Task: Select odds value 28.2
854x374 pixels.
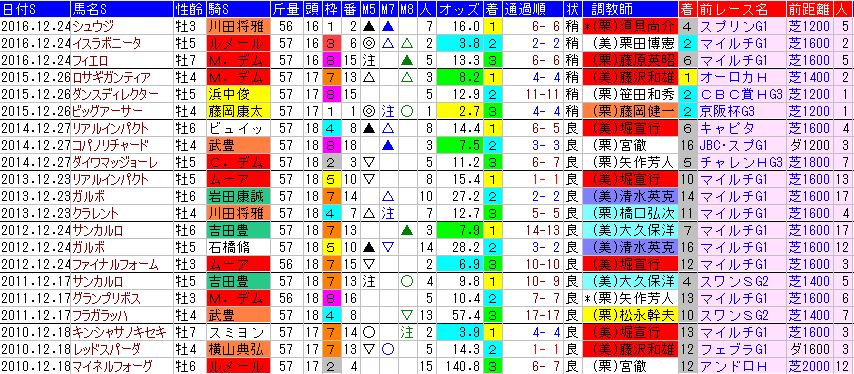Action: [x=460, y=246]
